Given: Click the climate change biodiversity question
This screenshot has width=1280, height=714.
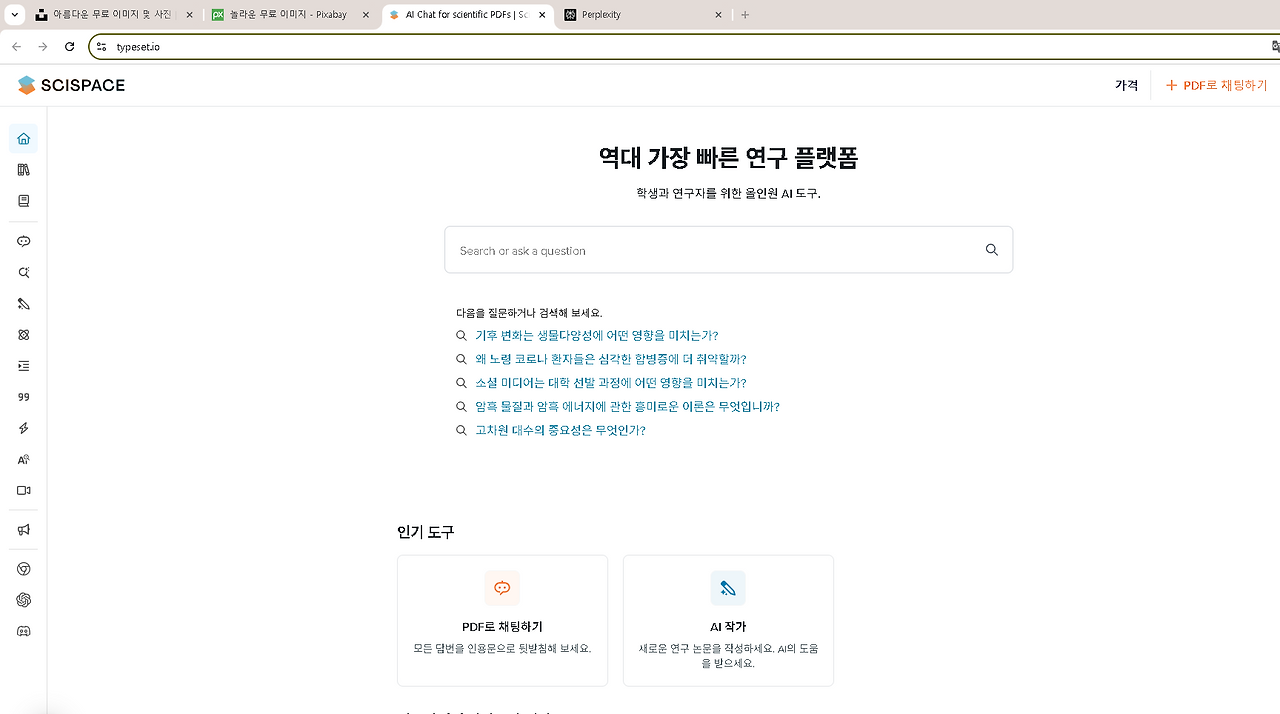Looking at the screenshot, I should (x=596, y=335).
